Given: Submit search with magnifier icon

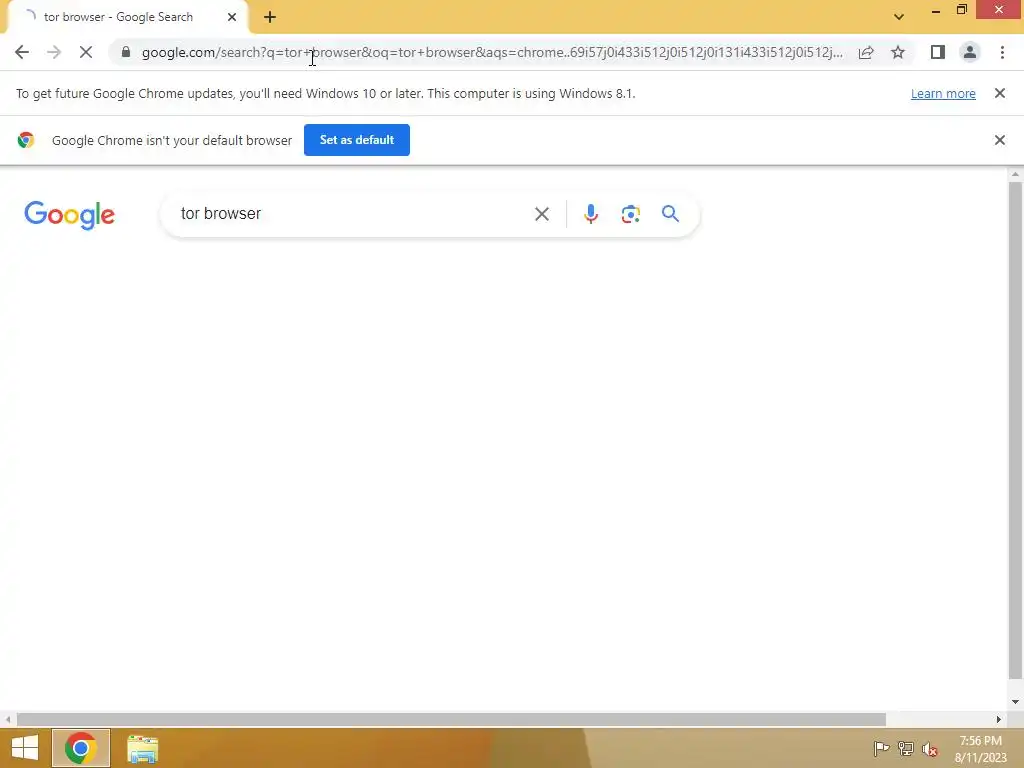Looking at the screenshot, I should click(671, 214).
